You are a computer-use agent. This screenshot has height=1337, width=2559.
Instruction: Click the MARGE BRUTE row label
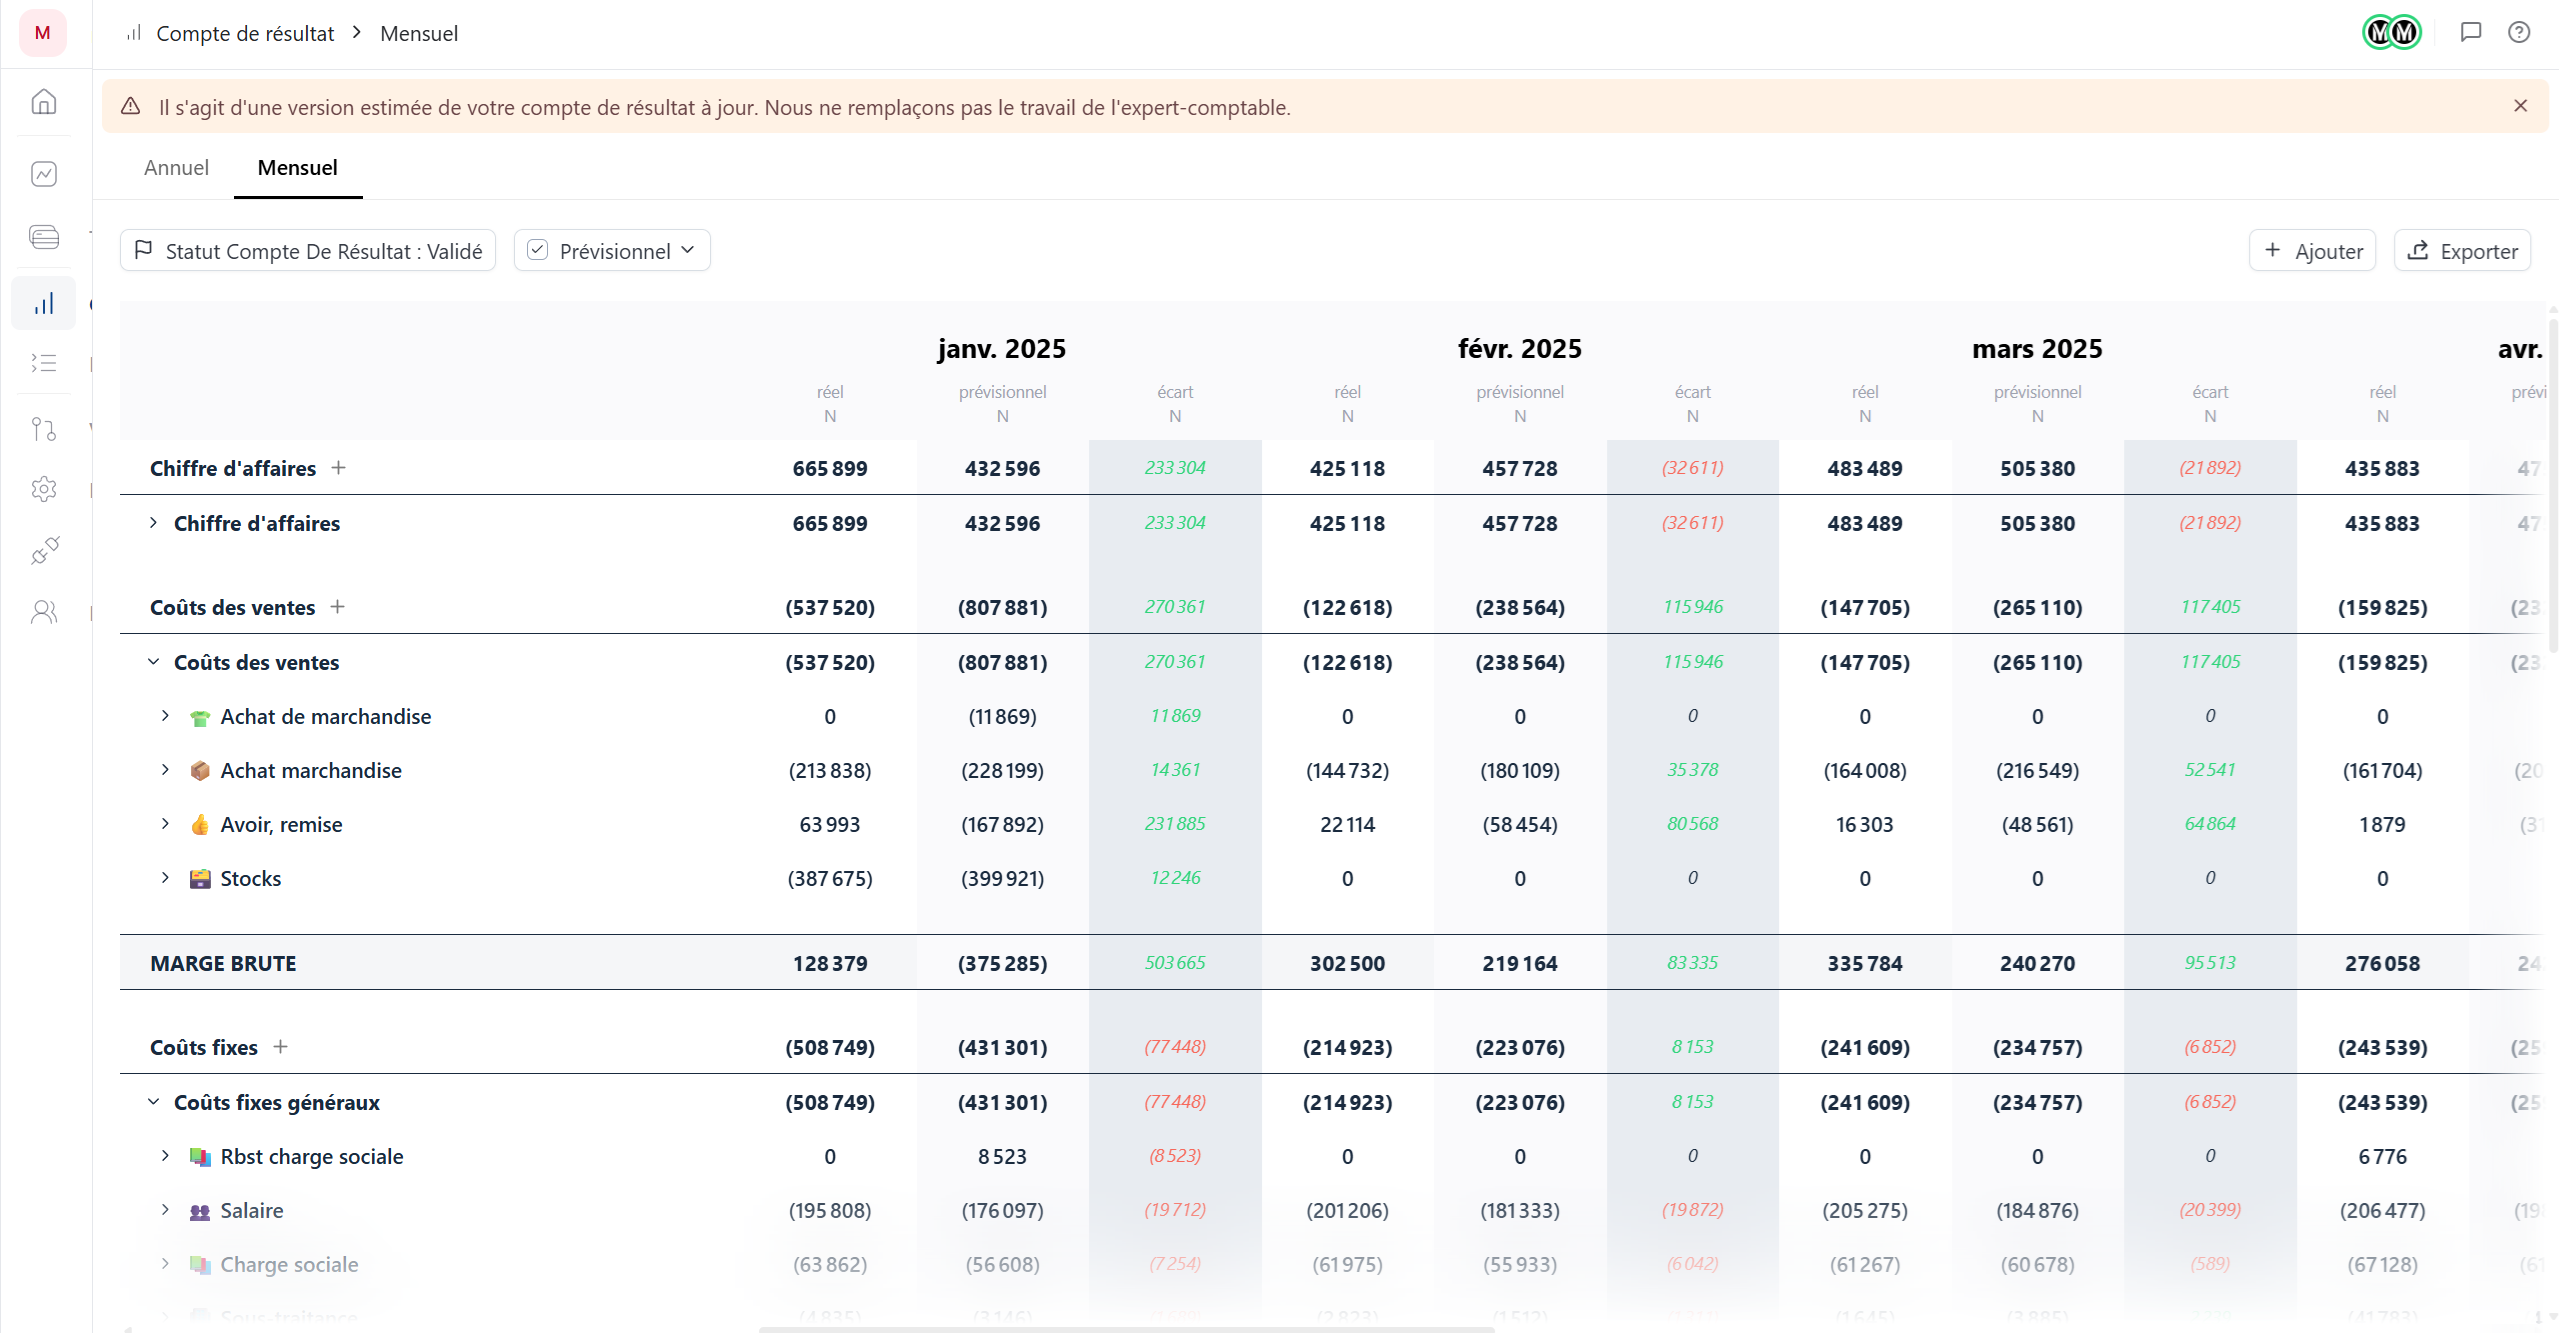point(223,963)
